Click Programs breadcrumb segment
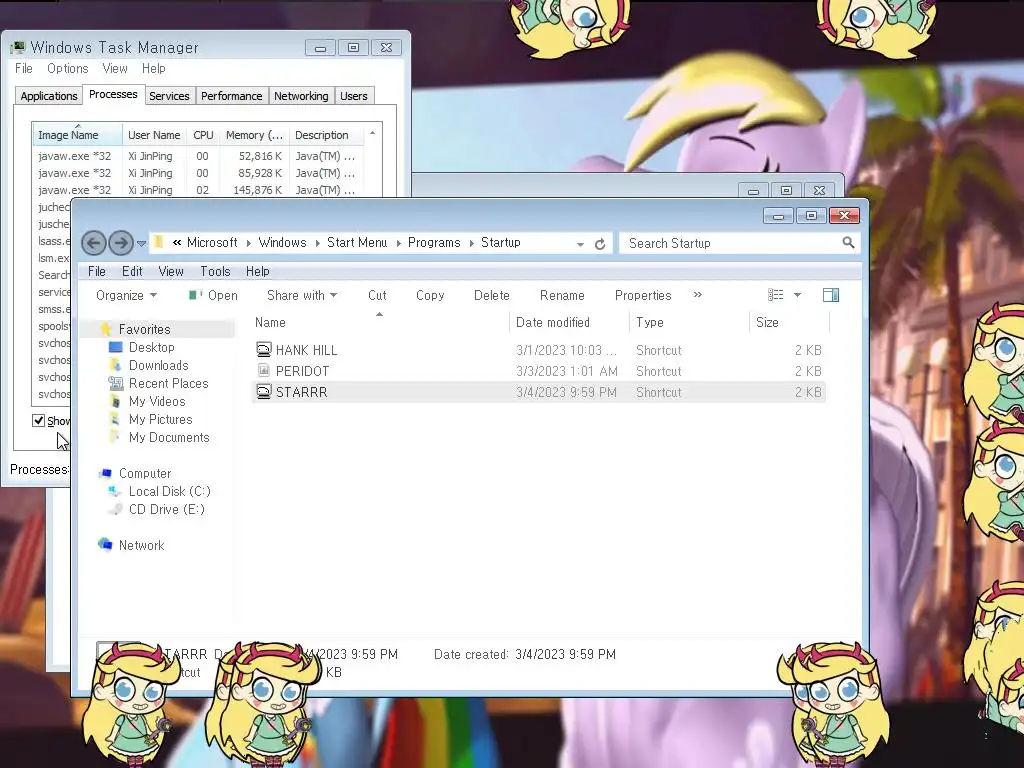1024x768 pixels. (434, 242)
